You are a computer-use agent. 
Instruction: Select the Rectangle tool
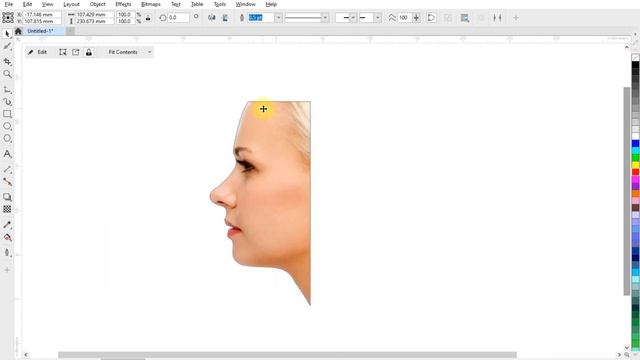click(7, 114)
